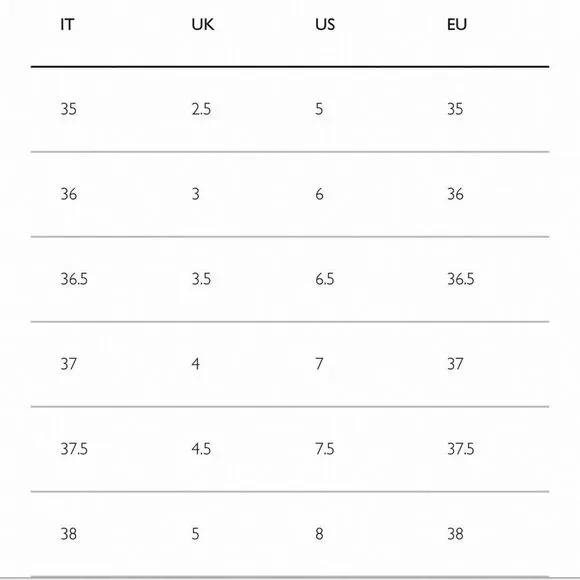Click the UK column header

[x=203, y=25]
